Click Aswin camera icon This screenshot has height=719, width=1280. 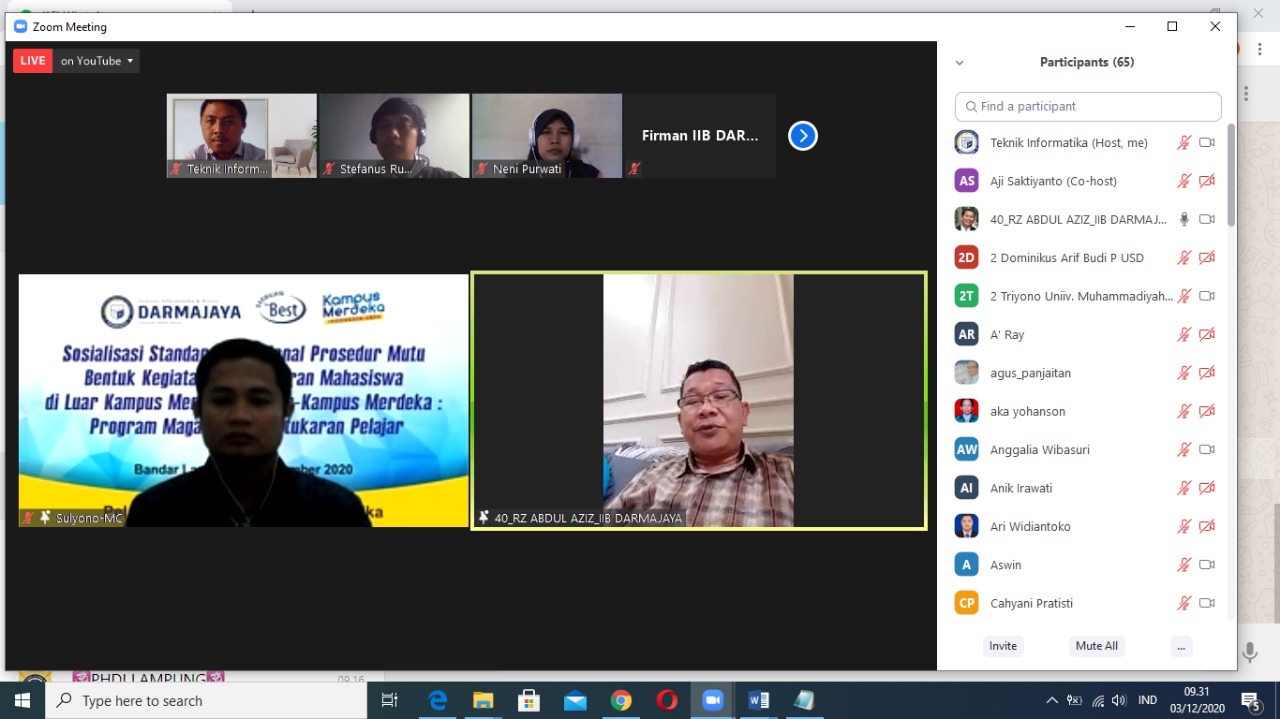1207,565
